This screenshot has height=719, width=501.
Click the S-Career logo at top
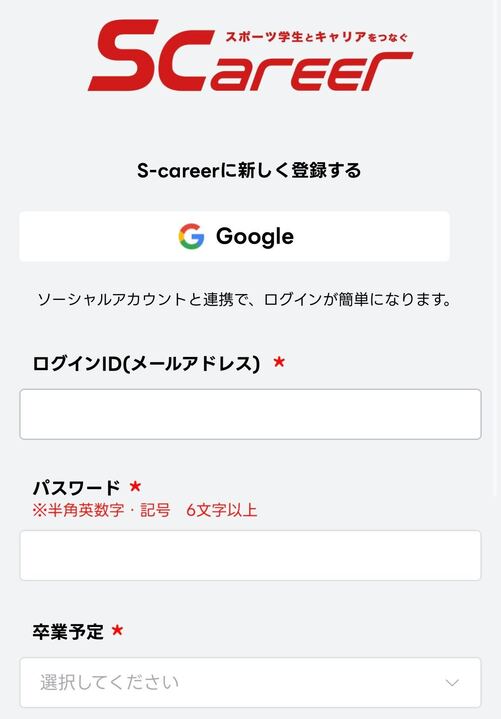click(x=250, y=55)
